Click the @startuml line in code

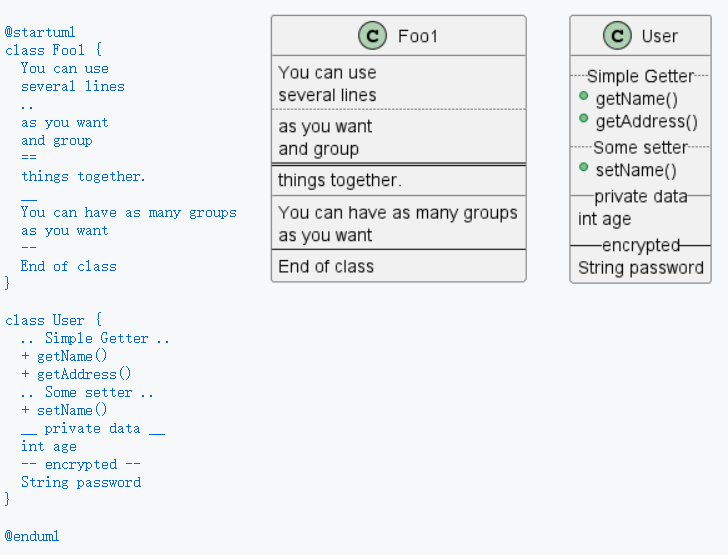pos(40,32)
